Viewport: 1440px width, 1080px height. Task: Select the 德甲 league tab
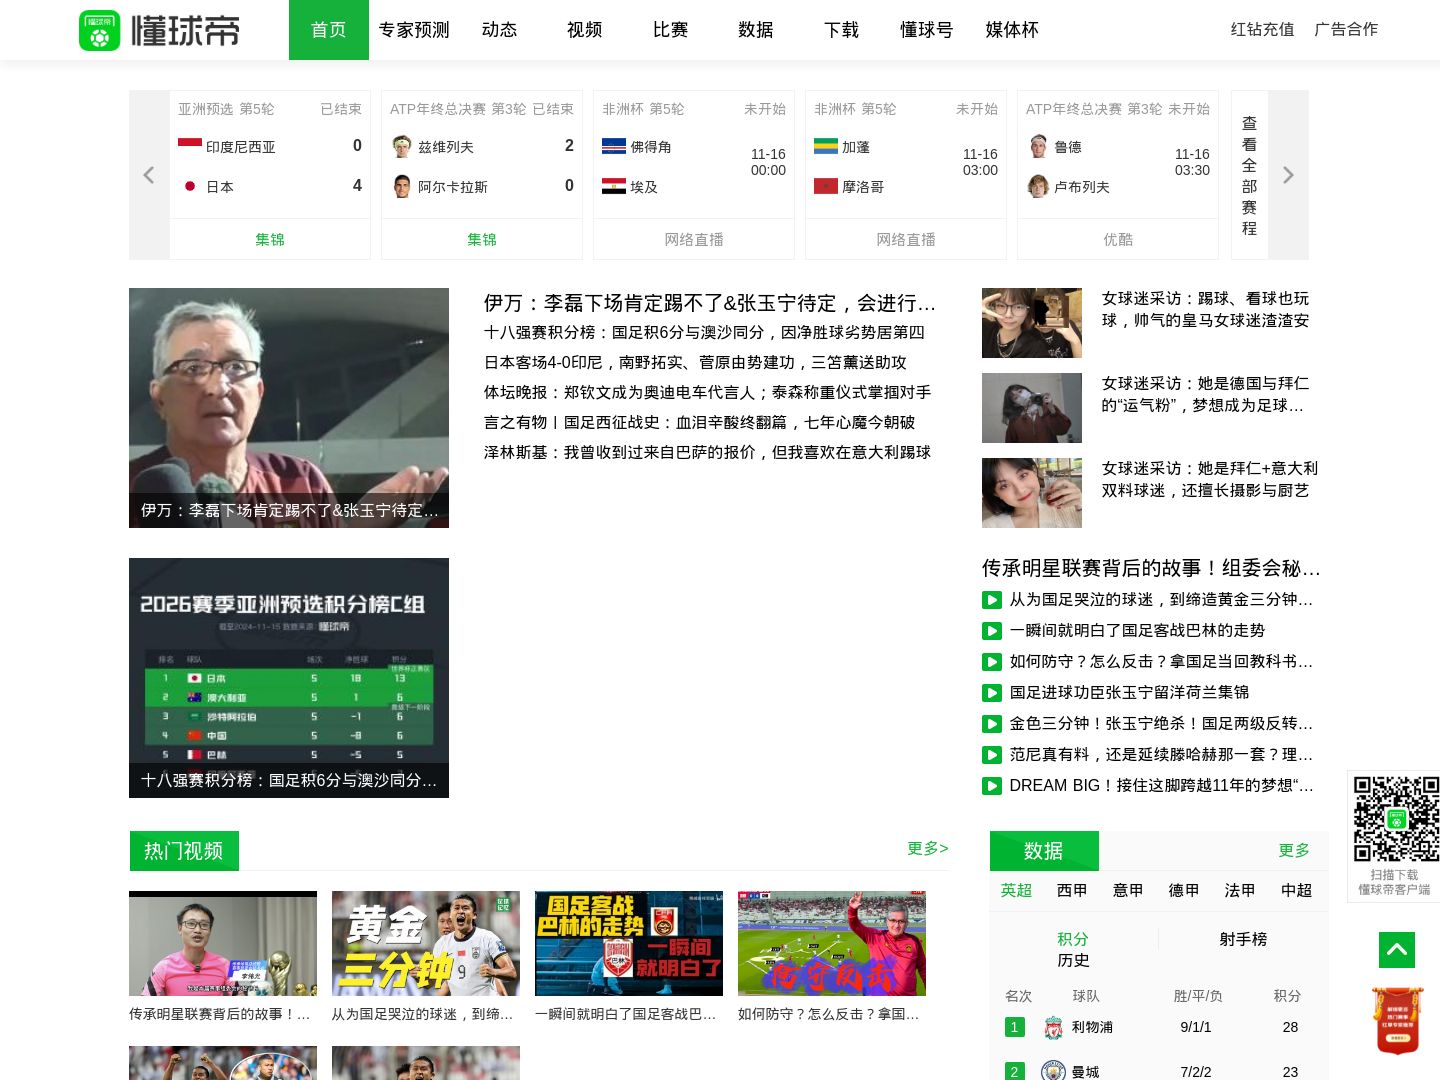[1185, 890]
